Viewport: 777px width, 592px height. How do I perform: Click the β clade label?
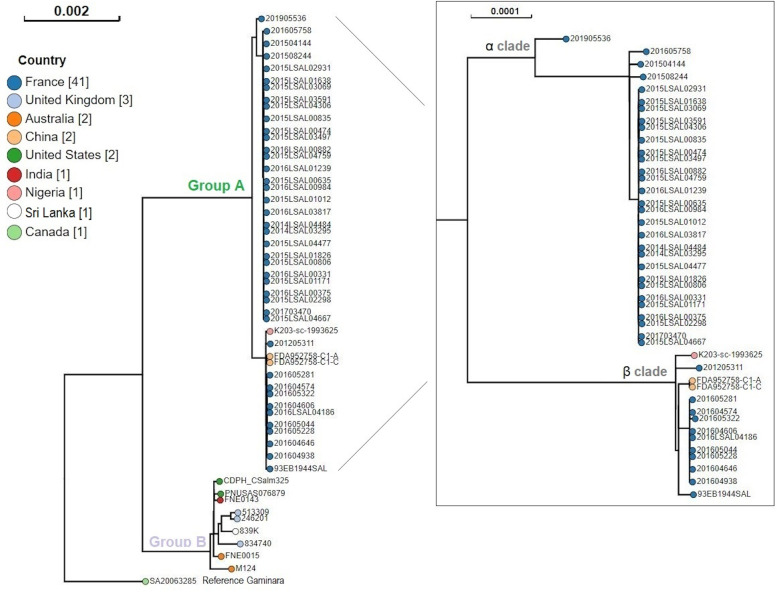coord(646,373)
